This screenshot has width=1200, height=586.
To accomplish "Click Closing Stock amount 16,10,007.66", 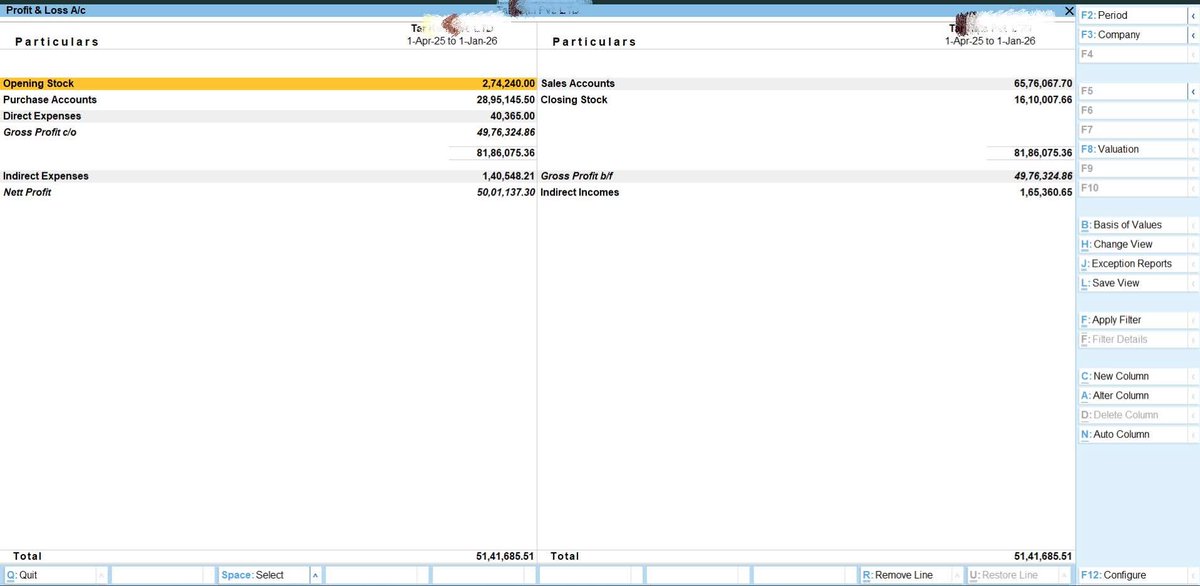I will (x=1042, y=100).
